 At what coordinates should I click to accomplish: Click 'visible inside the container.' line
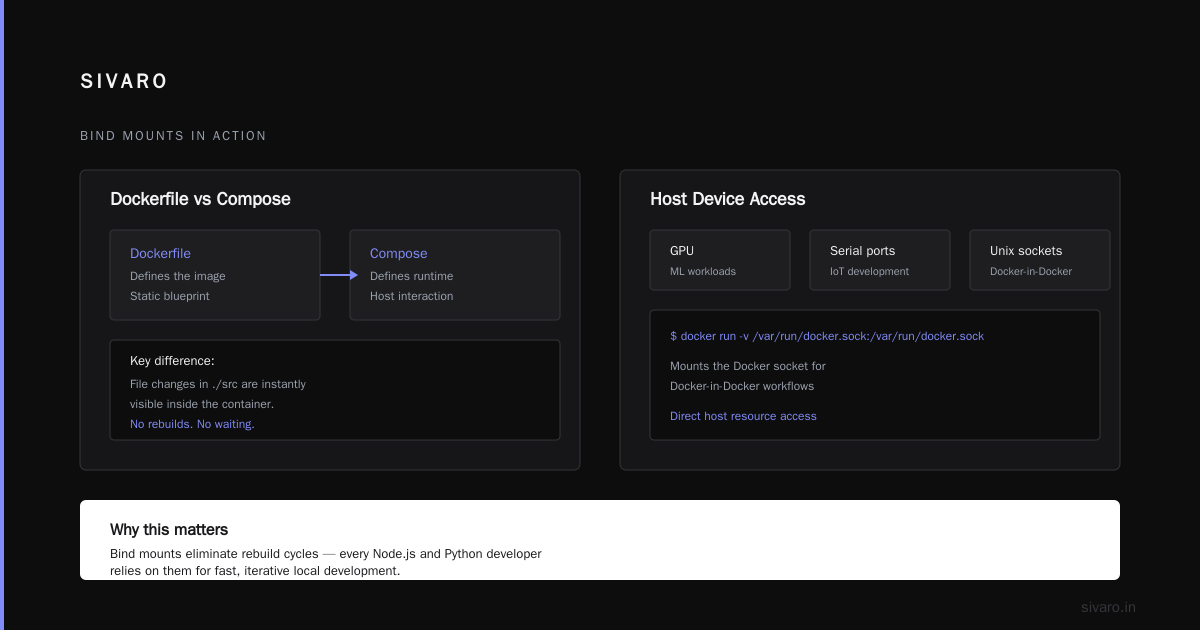pos(202,404)
